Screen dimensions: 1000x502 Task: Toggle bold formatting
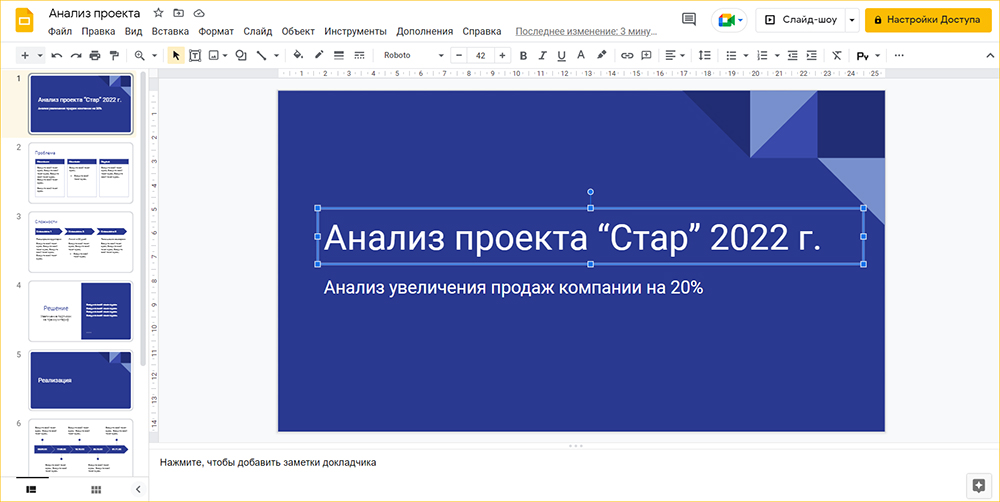tap(523, 55)
